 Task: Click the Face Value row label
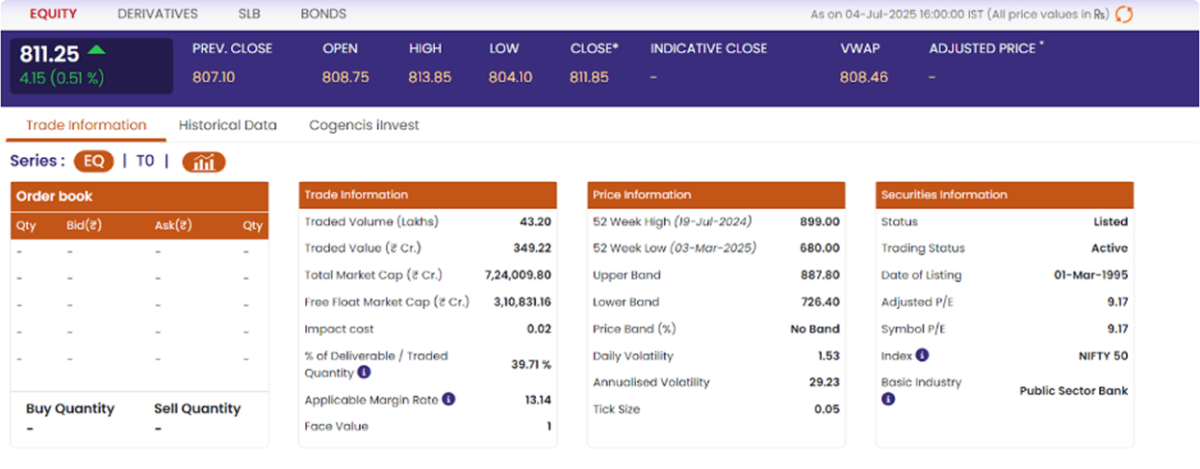click(x=336, y=427)
